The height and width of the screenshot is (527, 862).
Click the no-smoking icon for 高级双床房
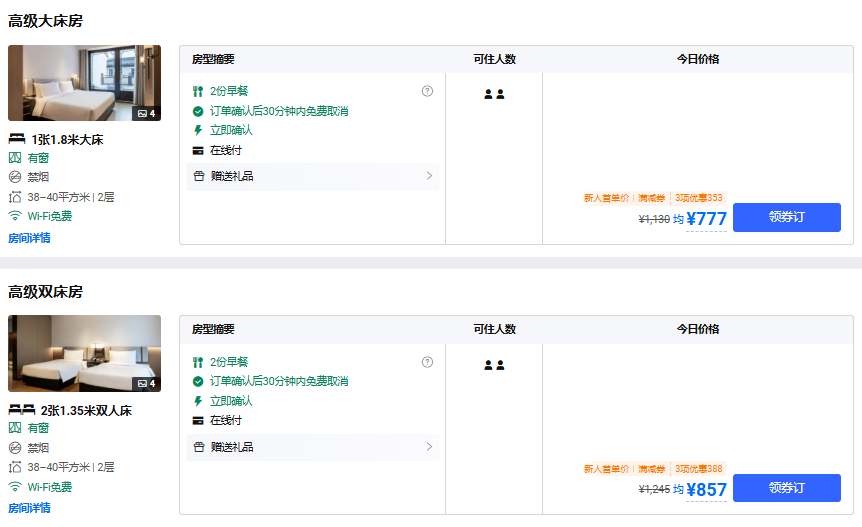pyautogui.click(x=15, y=448)
